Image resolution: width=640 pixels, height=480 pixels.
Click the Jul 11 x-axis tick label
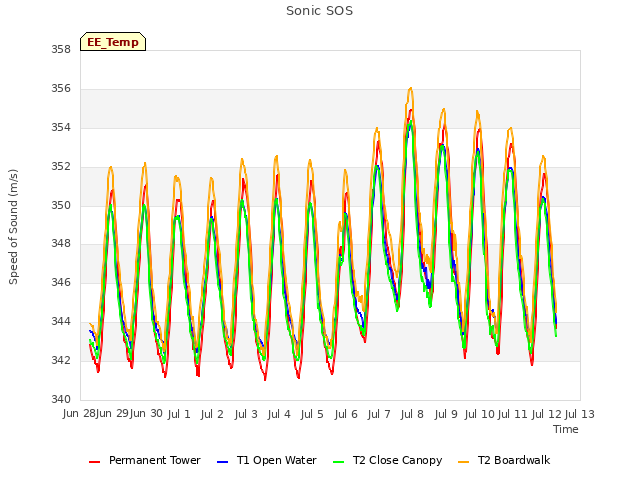(x=513, y=414)
